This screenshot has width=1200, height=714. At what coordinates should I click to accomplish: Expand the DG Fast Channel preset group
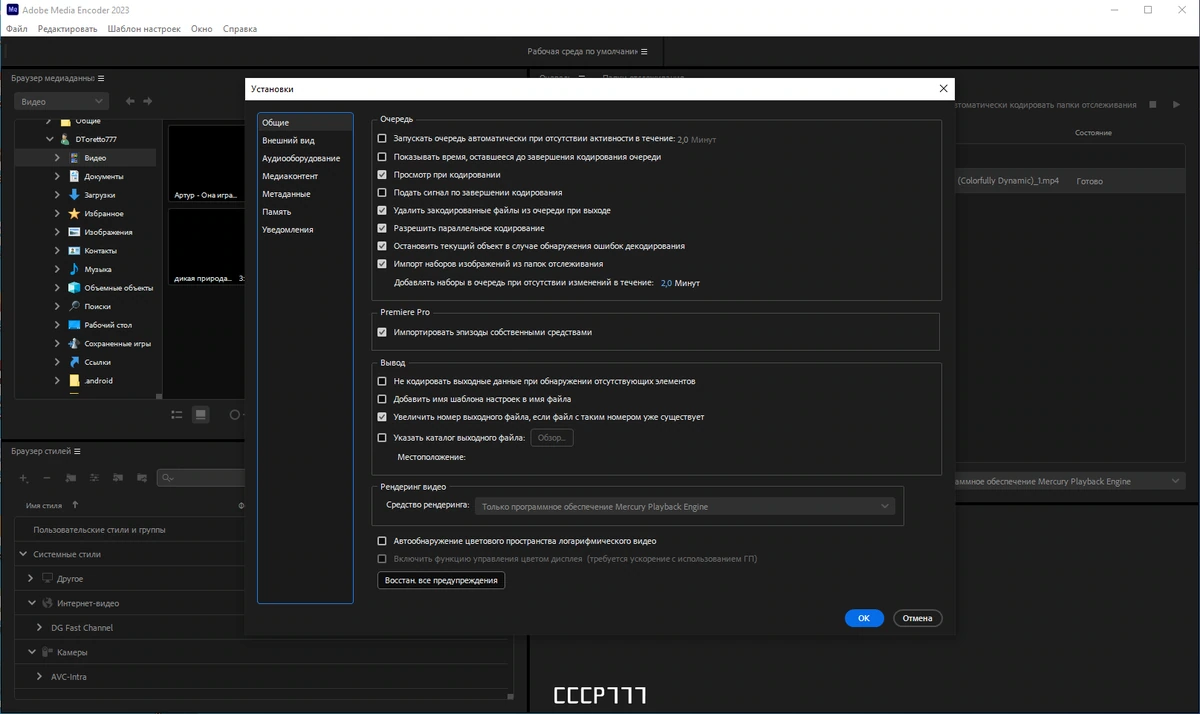click(40, 628)
